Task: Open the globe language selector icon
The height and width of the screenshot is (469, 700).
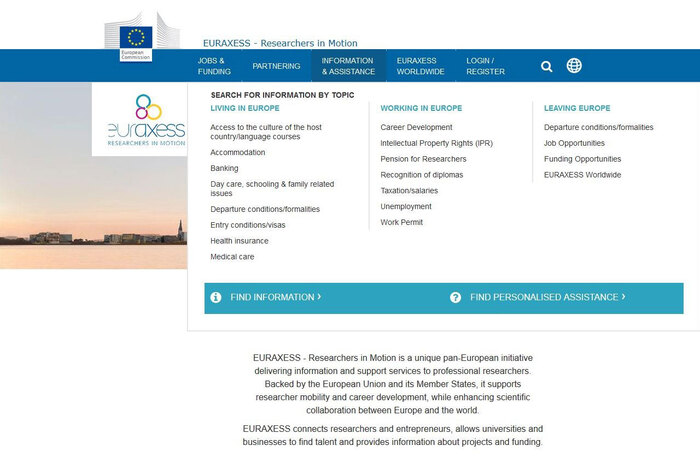Action: click(x=574, y=66)
